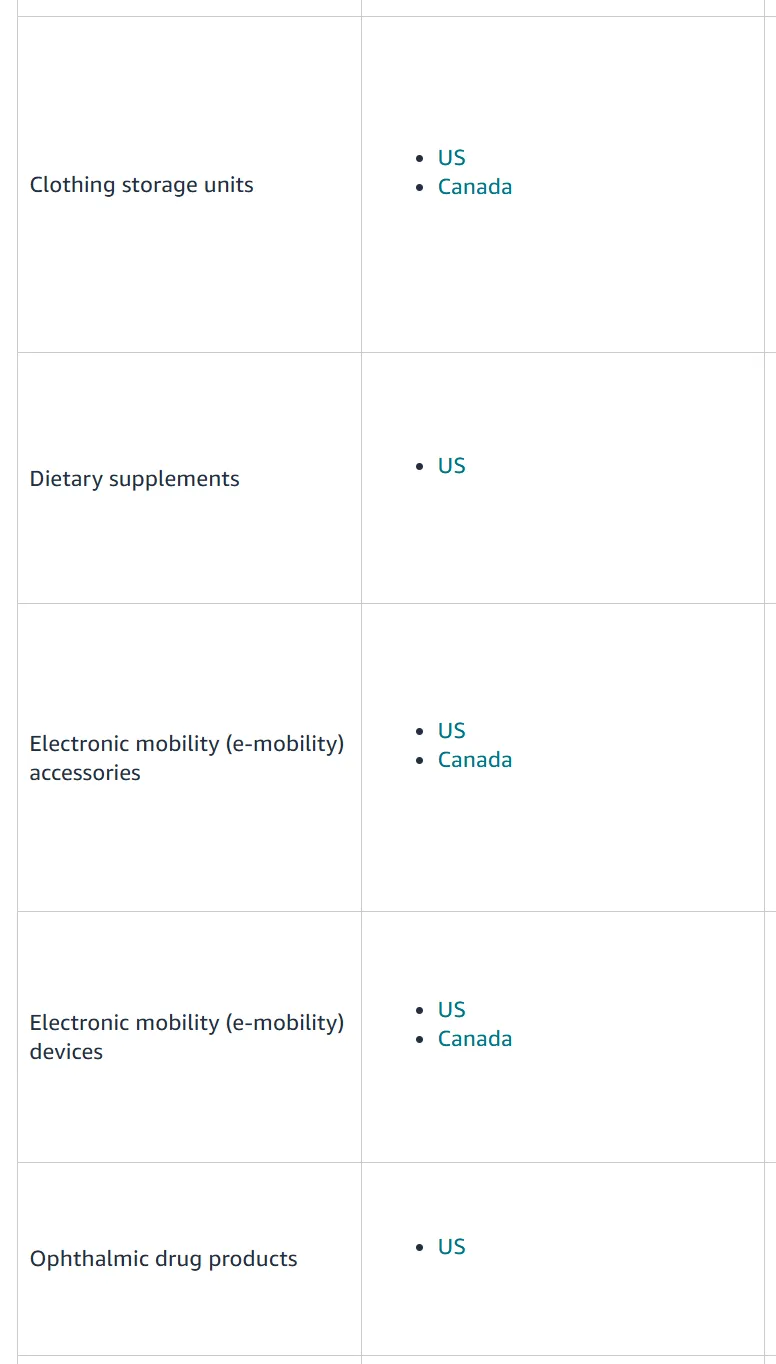Click the 'Clothing storage units' row label
This screenshot has height=1364, width=776.
(x=141, y=185)
